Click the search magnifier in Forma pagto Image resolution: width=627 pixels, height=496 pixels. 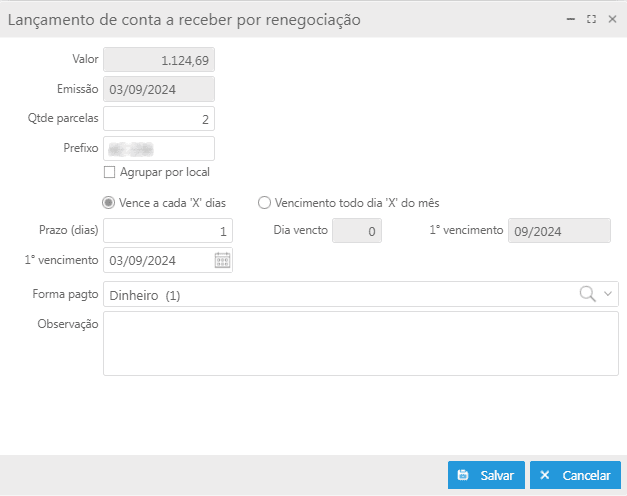click(x=589, y=294)
